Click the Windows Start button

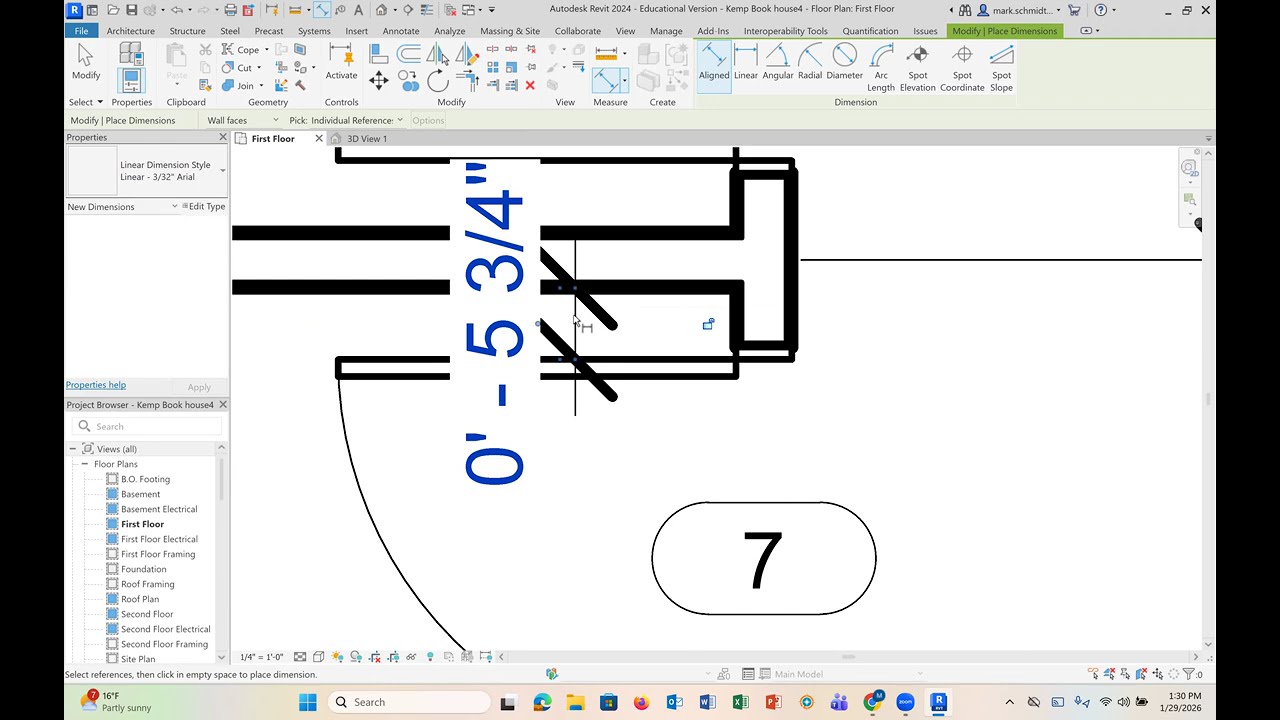307,702
